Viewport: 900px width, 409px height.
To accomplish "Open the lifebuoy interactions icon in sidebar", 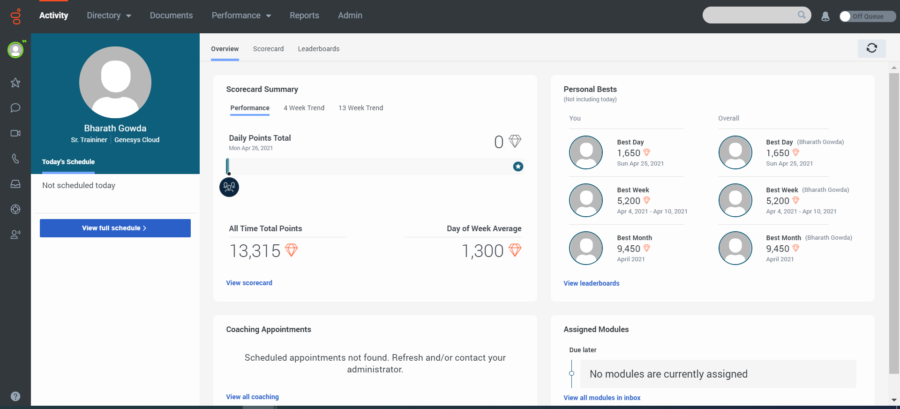I will pyautogui.click(x=15, y=209).
